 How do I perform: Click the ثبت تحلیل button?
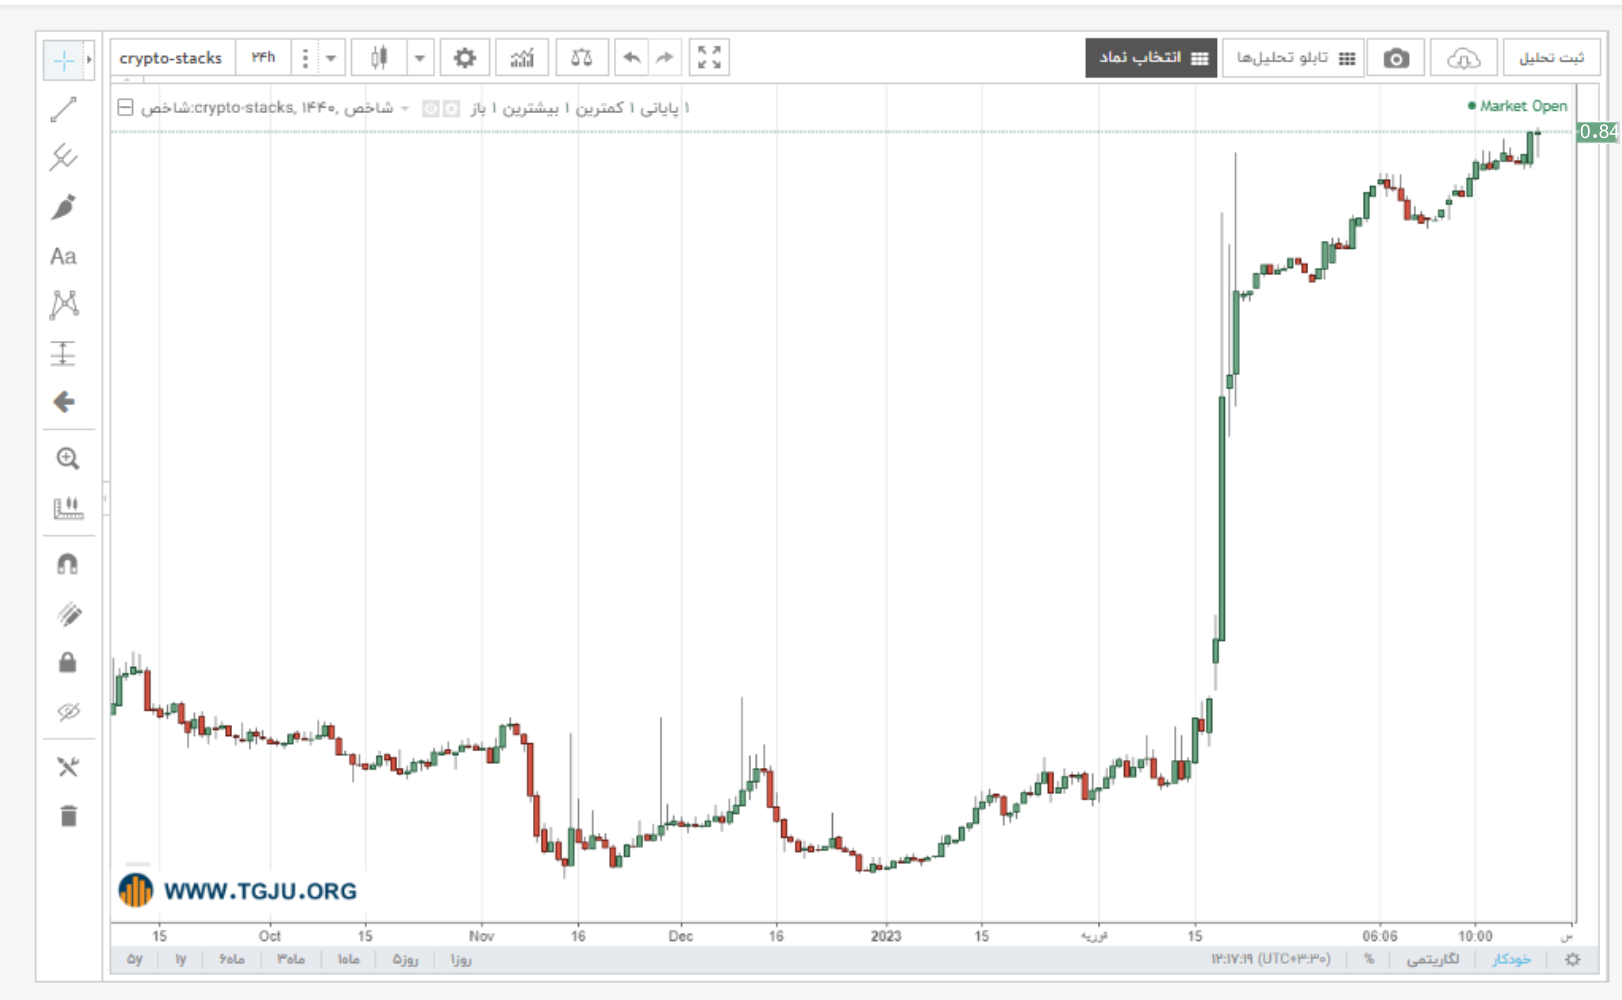pyautogui.click(x=1551, y=58)
